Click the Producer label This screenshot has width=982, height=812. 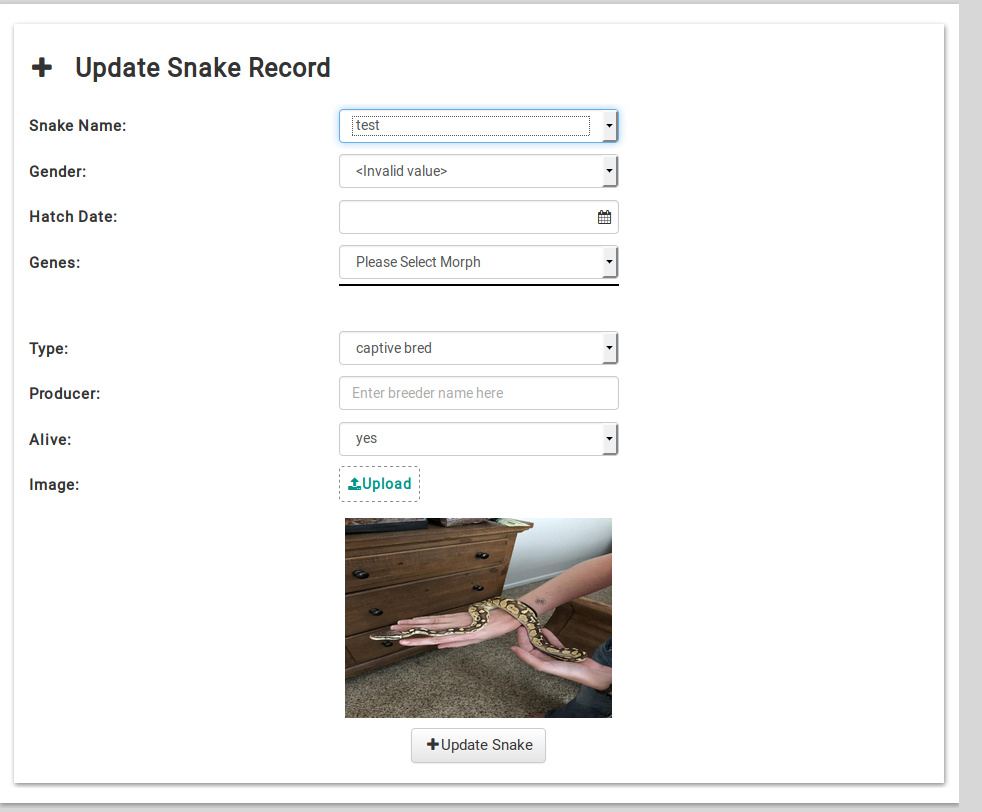[x=65, y=394]
